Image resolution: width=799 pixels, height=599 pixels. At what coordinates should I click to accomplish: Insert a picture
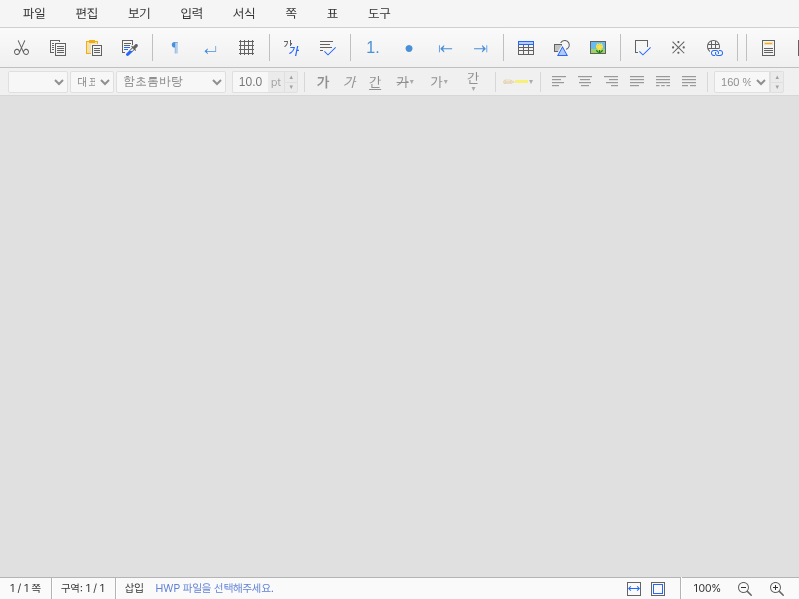pyautogui.click(x=598, y=48)
